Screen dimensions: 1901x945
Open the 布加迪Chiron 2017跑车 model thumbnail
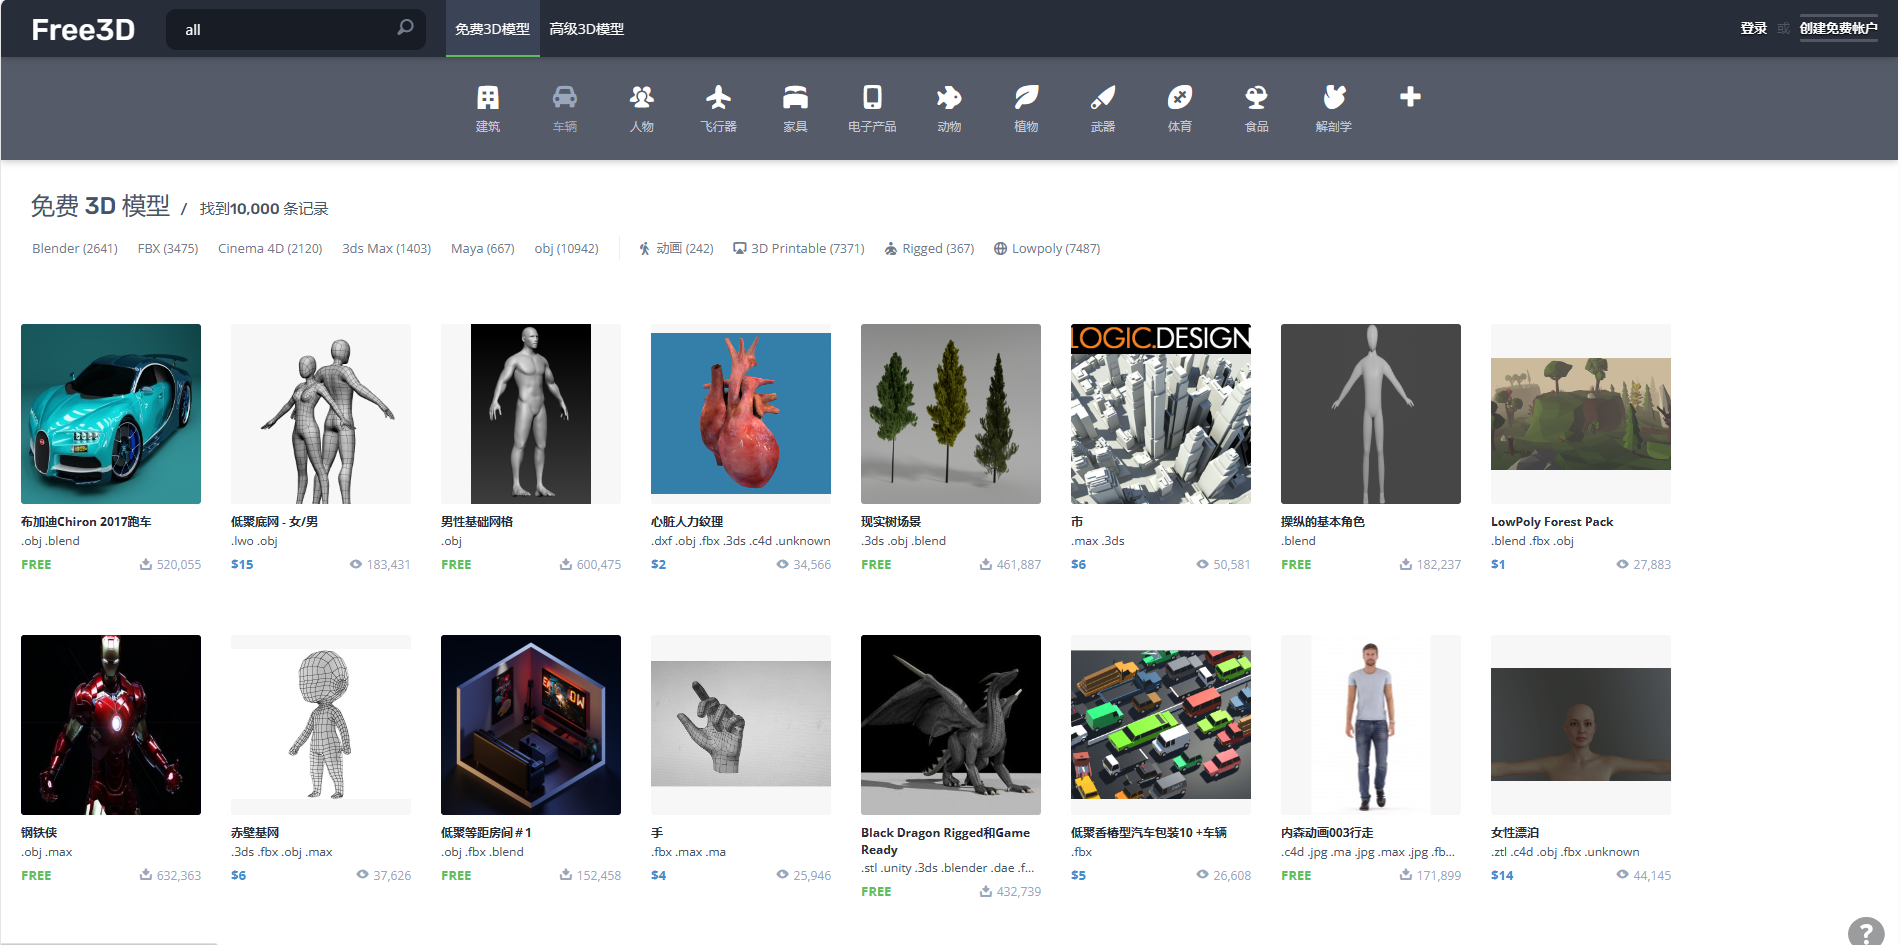pos(110,413)
